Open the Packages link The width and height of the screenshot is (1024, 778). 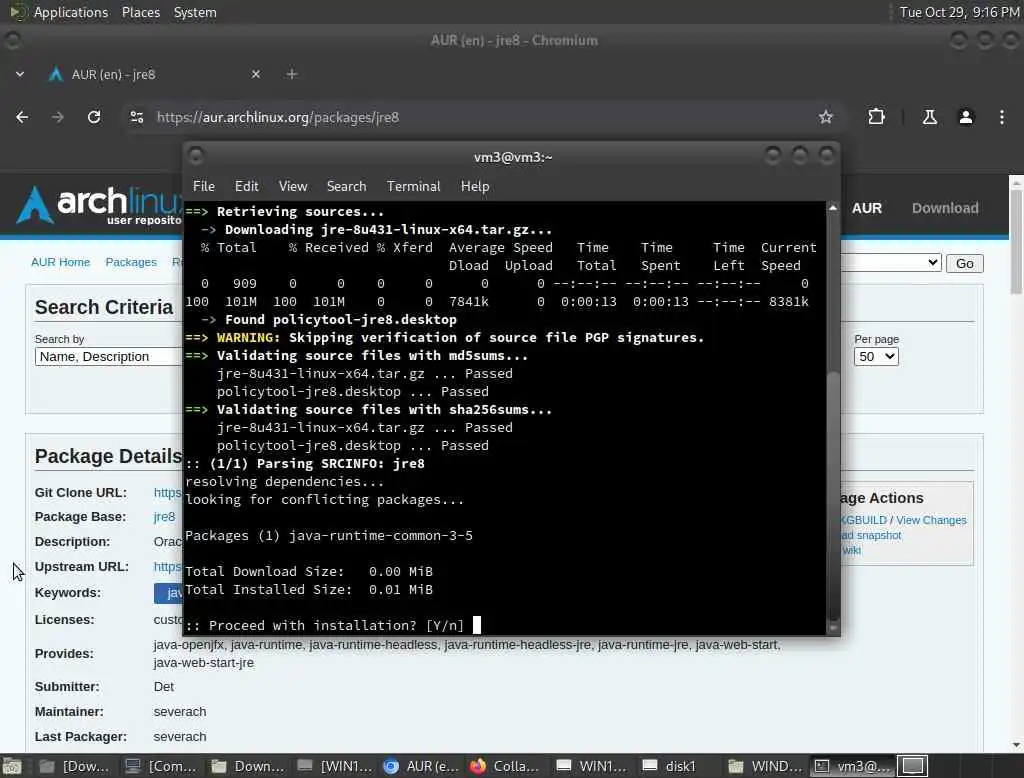coord(131,262)
